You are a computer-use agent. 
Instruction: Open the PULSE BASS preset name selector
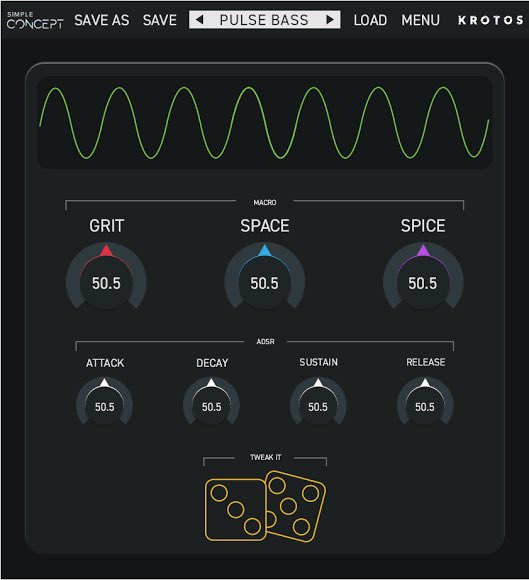tap(264, 20)
